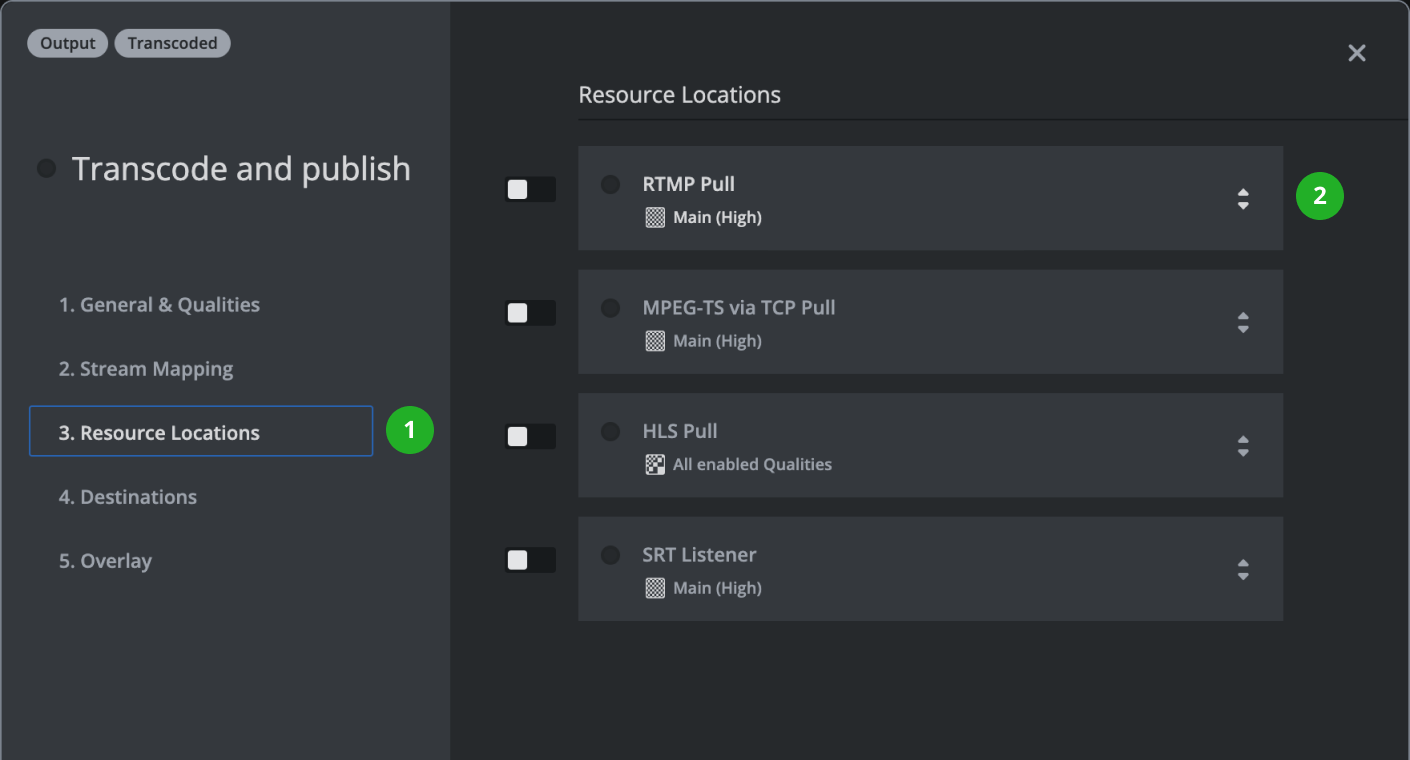Click the status indicator next to Transcode and publish

click(45, 168)
